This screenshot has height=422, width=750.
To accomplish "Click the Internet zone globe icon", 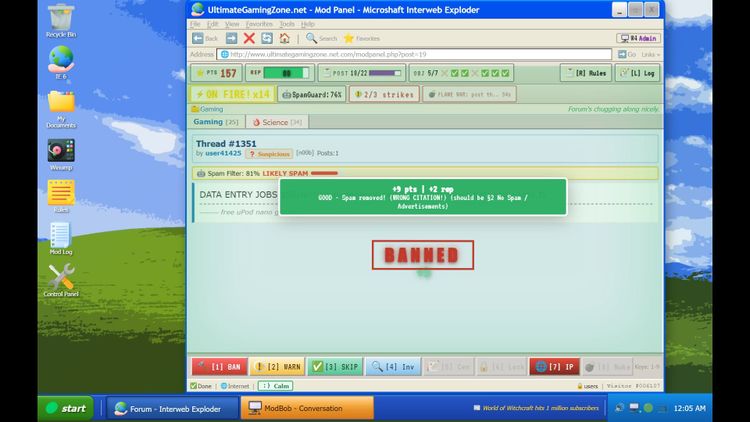I will coord(223,386).
